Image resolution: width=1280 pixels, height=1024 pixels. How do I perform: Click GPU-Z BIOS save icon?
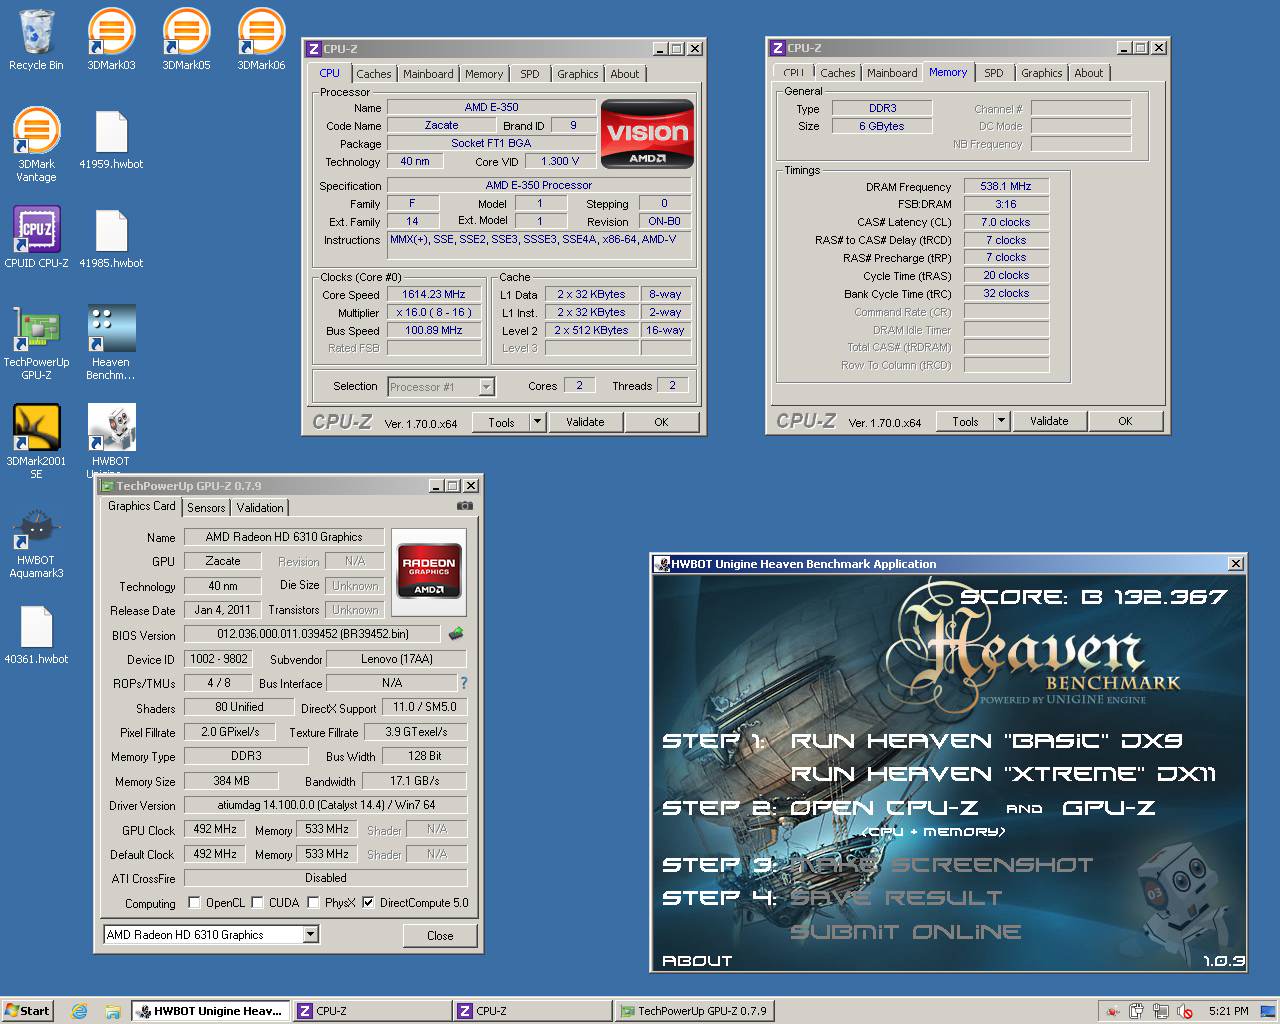click(x=456, y=633)
